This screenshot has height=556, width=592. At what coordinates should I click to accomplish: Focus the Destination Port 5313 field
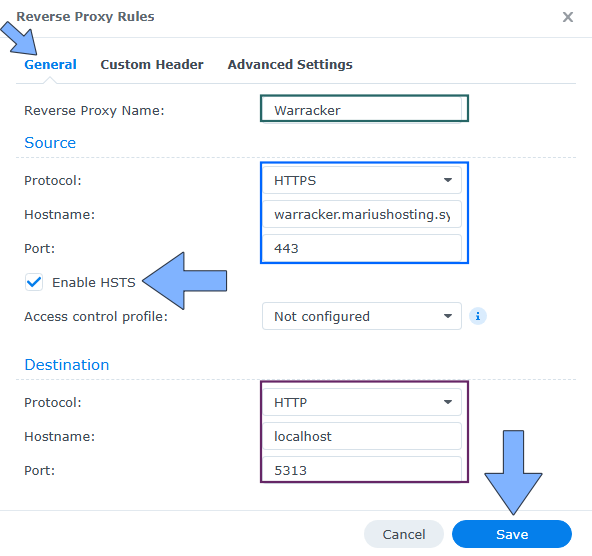click(x=362, y=469)
